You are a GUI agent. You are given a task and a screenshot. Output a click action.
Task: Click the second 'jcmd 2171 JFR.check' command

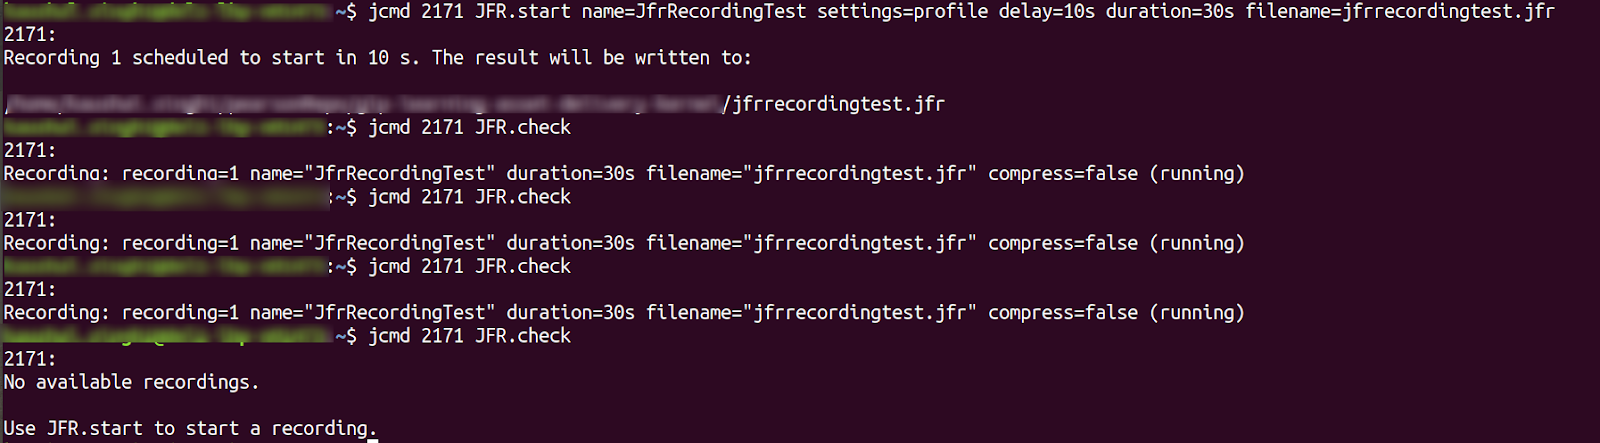click(469, 197)
